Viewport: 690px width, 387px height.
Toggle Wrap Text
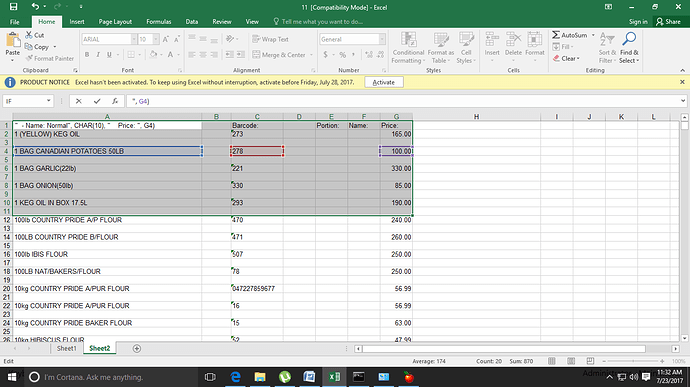coord(271,39)
